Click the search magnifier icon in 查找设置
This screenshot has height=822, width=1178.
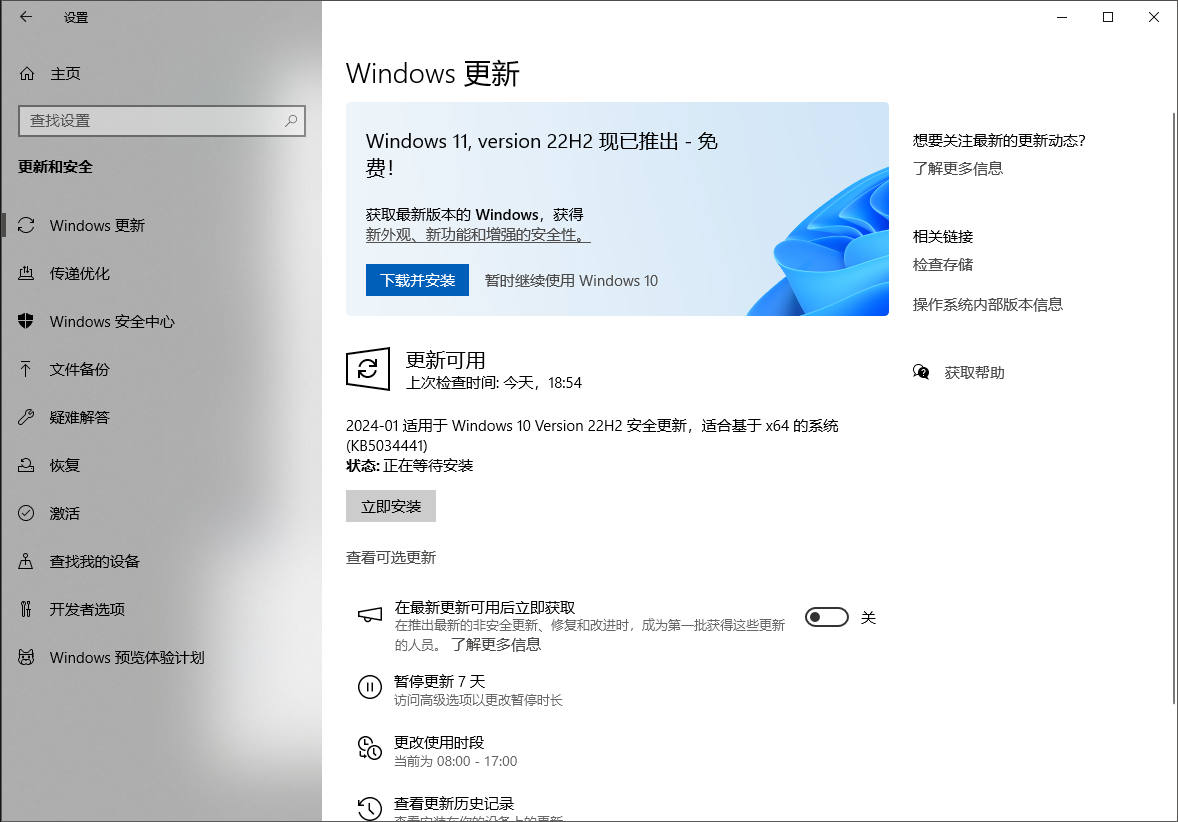click(x=291, y=121)
